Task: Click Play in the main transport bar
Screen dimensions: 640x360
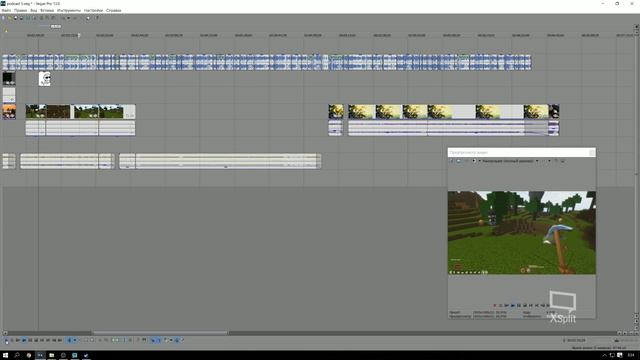Action: [x=24, y=340]
